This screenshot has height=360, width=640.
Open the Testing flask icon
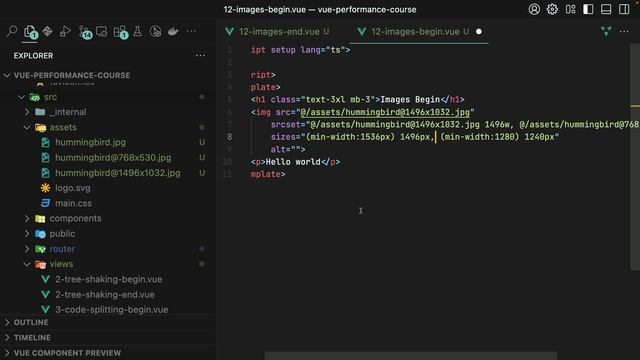click(138, 31)
